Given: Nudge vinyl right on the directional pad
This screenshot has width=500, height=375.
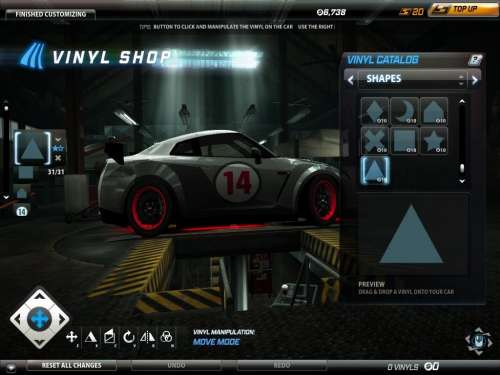Looking at the screenshot, I should [63, 319].
